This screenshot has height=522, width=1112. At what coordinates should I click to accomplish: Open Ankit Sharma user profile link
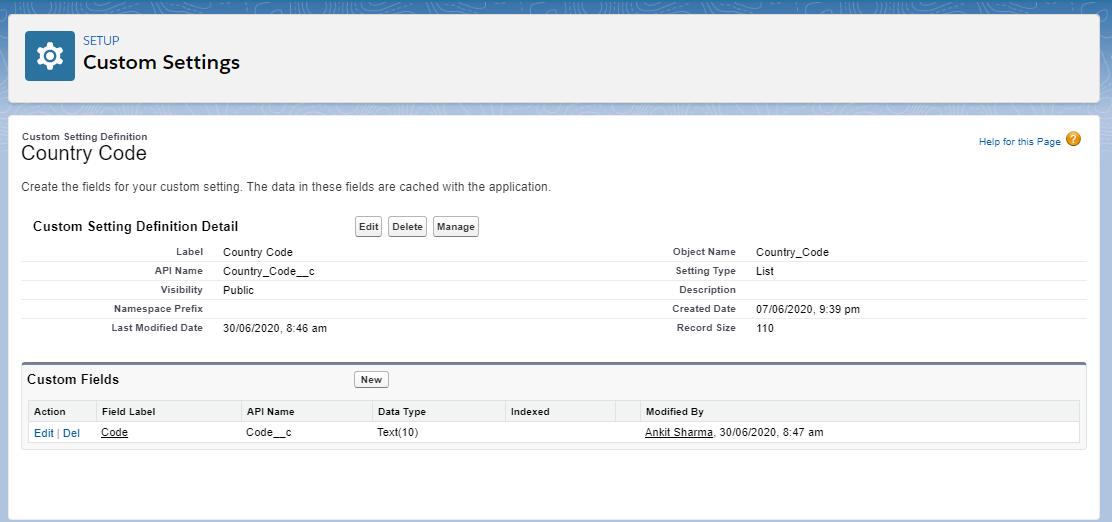click(x=678, y=433)
